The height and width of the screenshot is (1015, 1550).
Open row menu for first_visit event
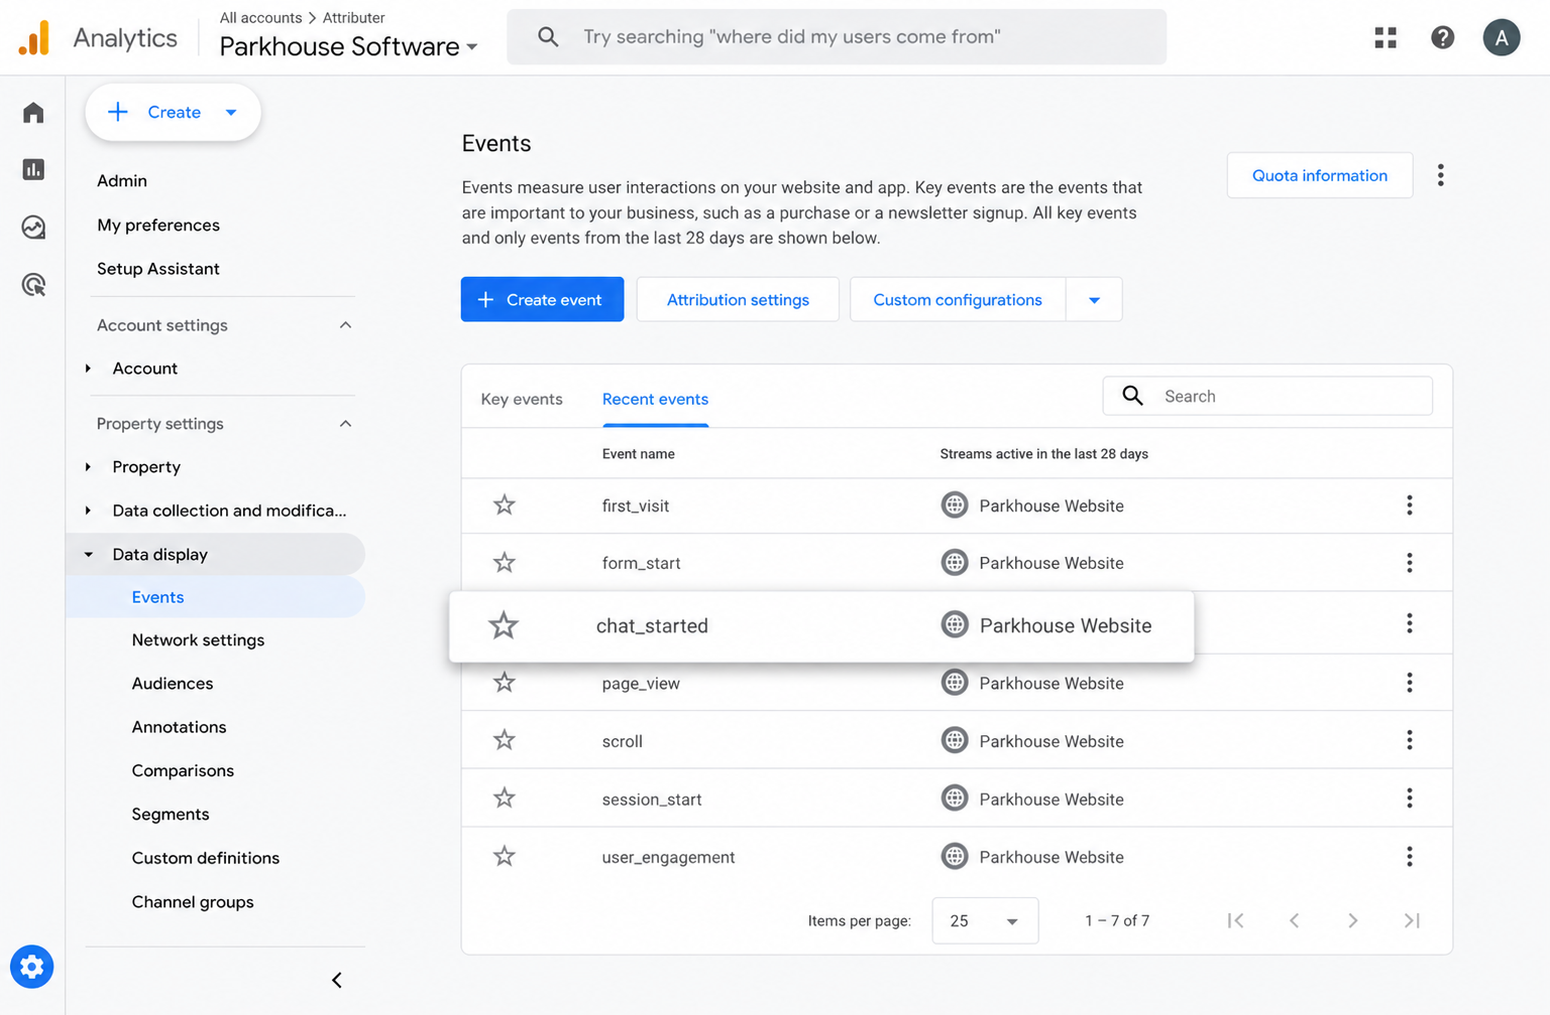tap(1409, 505)
